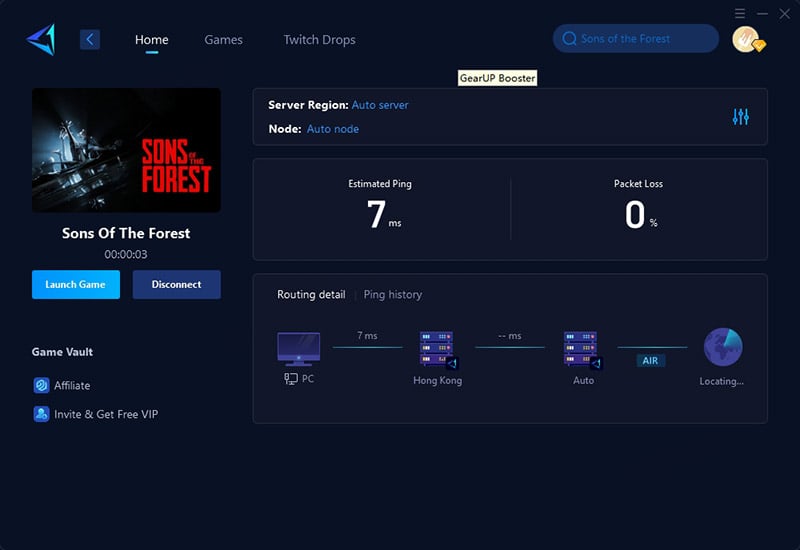Screen dimensions: 800x550
Task: Select the Auto server region link
Action: click(380, 105)
